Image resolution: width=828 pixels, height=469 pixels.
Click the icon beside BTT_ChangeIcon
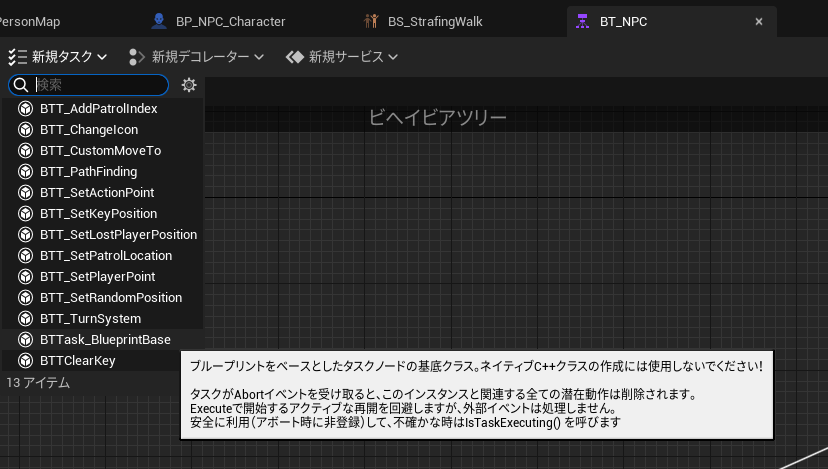point(25,129)
